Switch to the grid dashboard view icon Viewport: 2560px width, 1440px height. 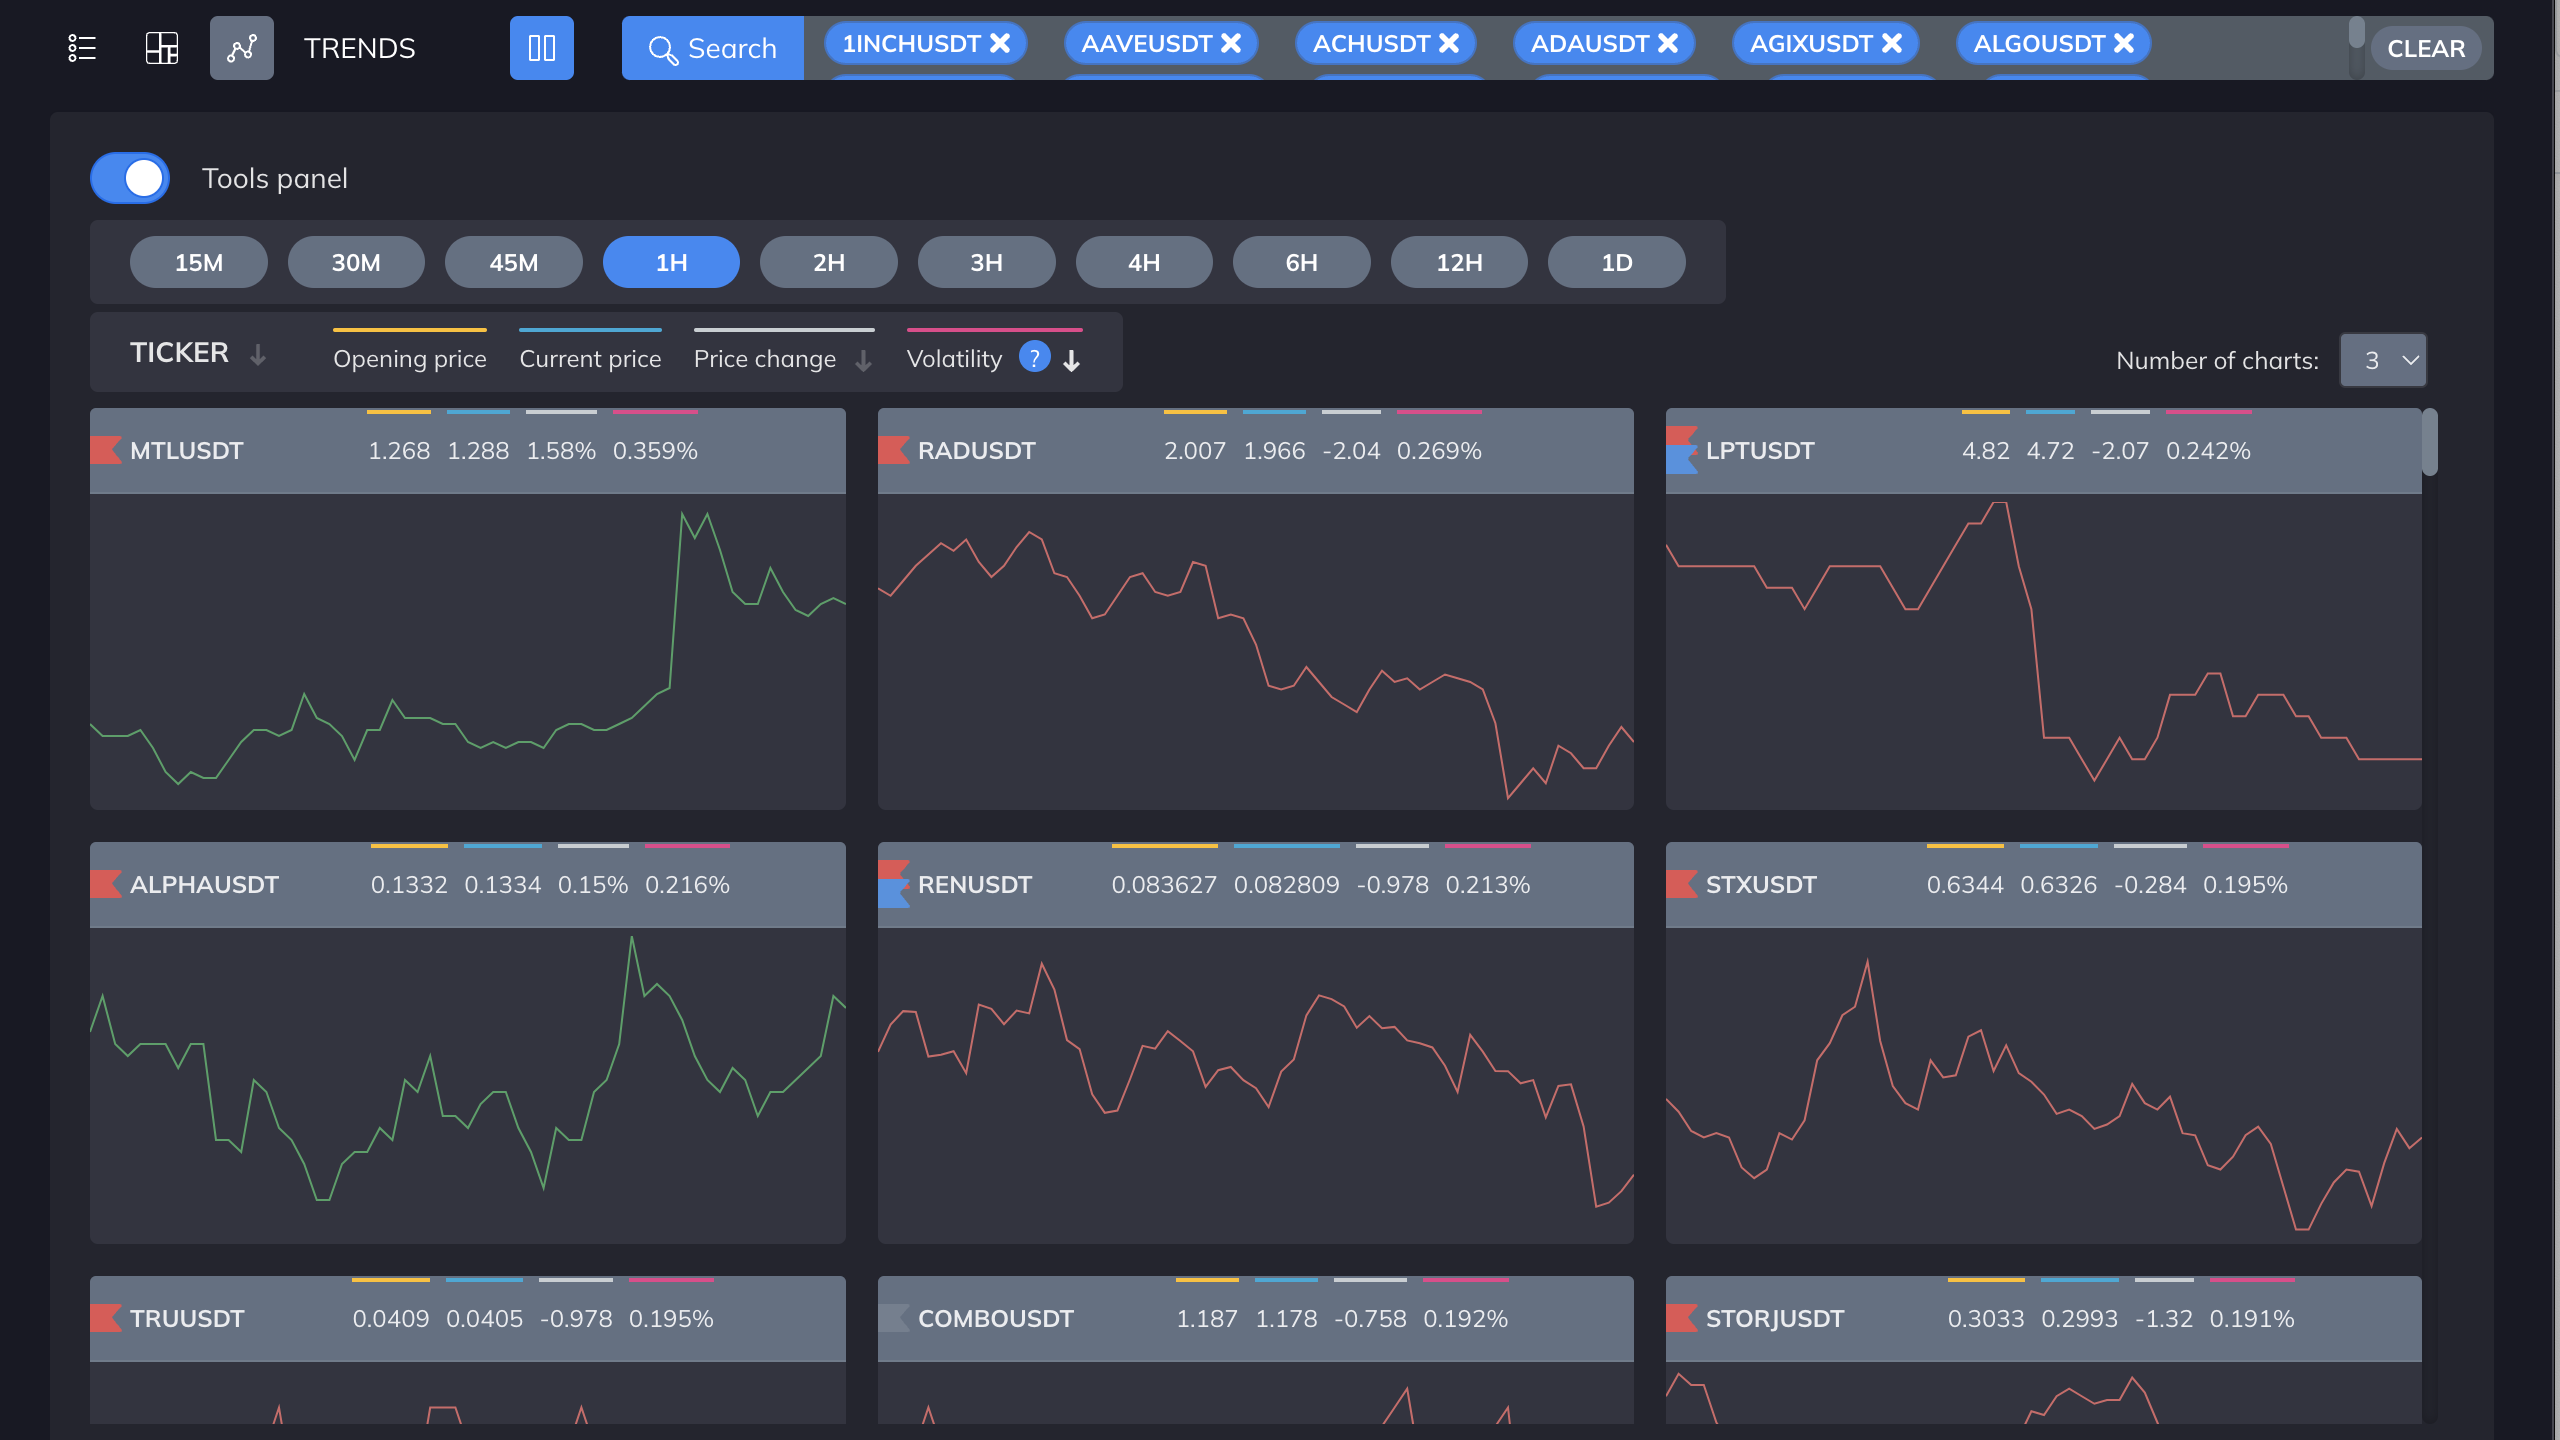pos(162,48)
